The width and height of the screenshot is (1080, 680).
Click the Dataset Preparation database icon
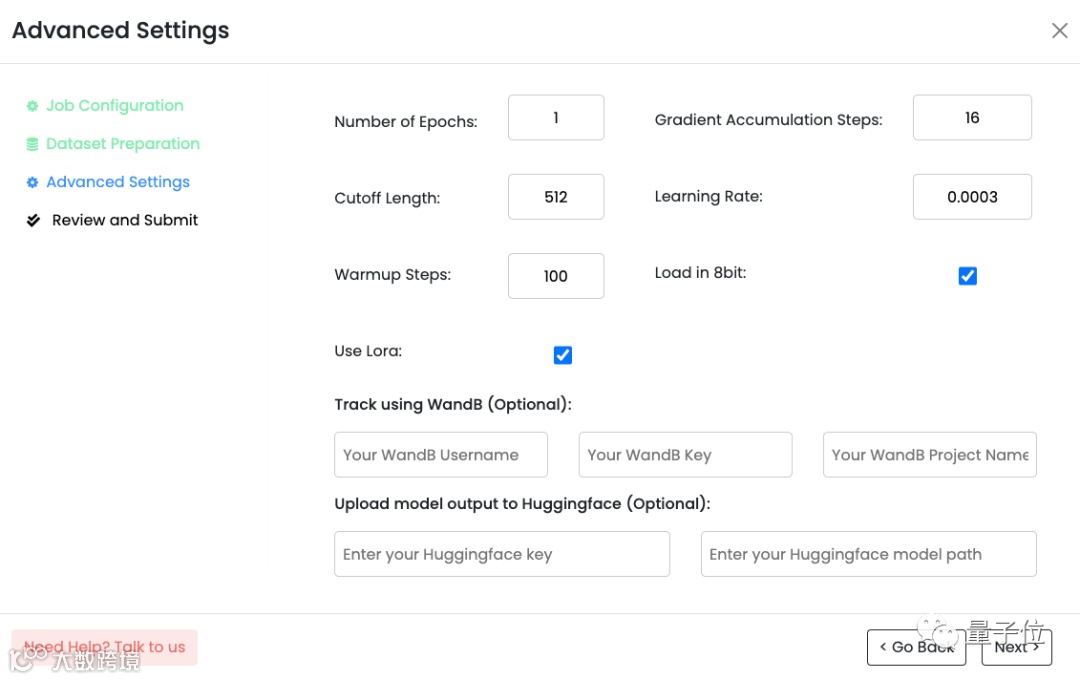[x=32, y=144]
